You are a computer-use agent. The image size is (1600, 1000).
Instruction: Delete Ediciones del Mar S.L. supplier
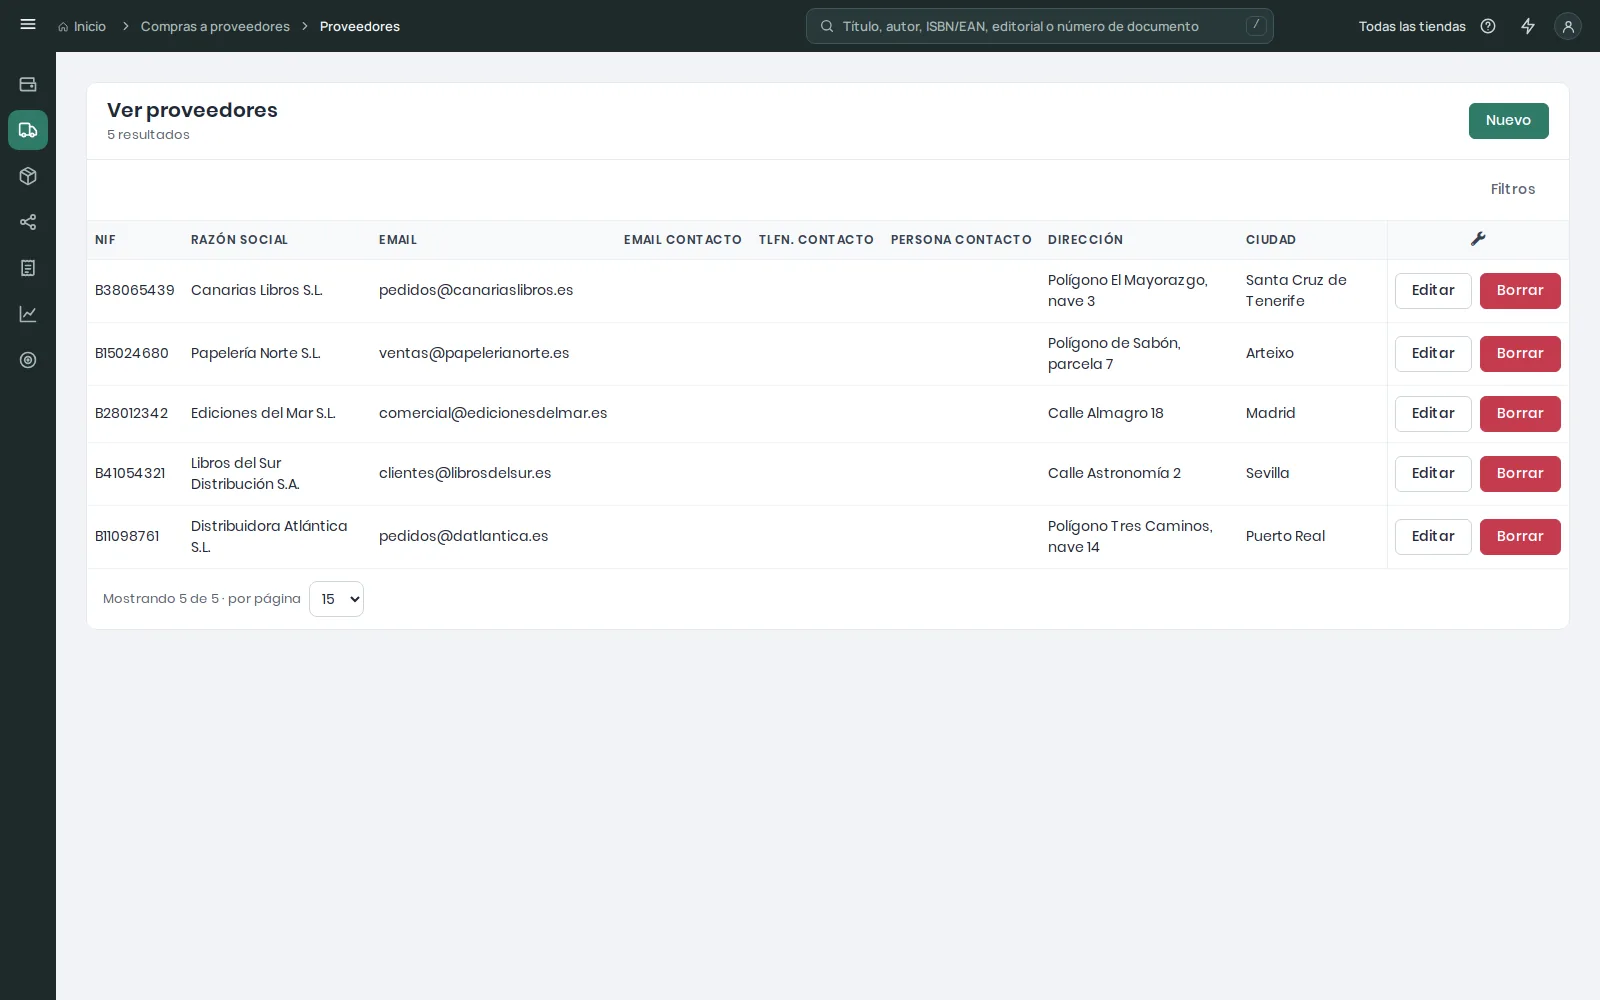pos(1520,414)
